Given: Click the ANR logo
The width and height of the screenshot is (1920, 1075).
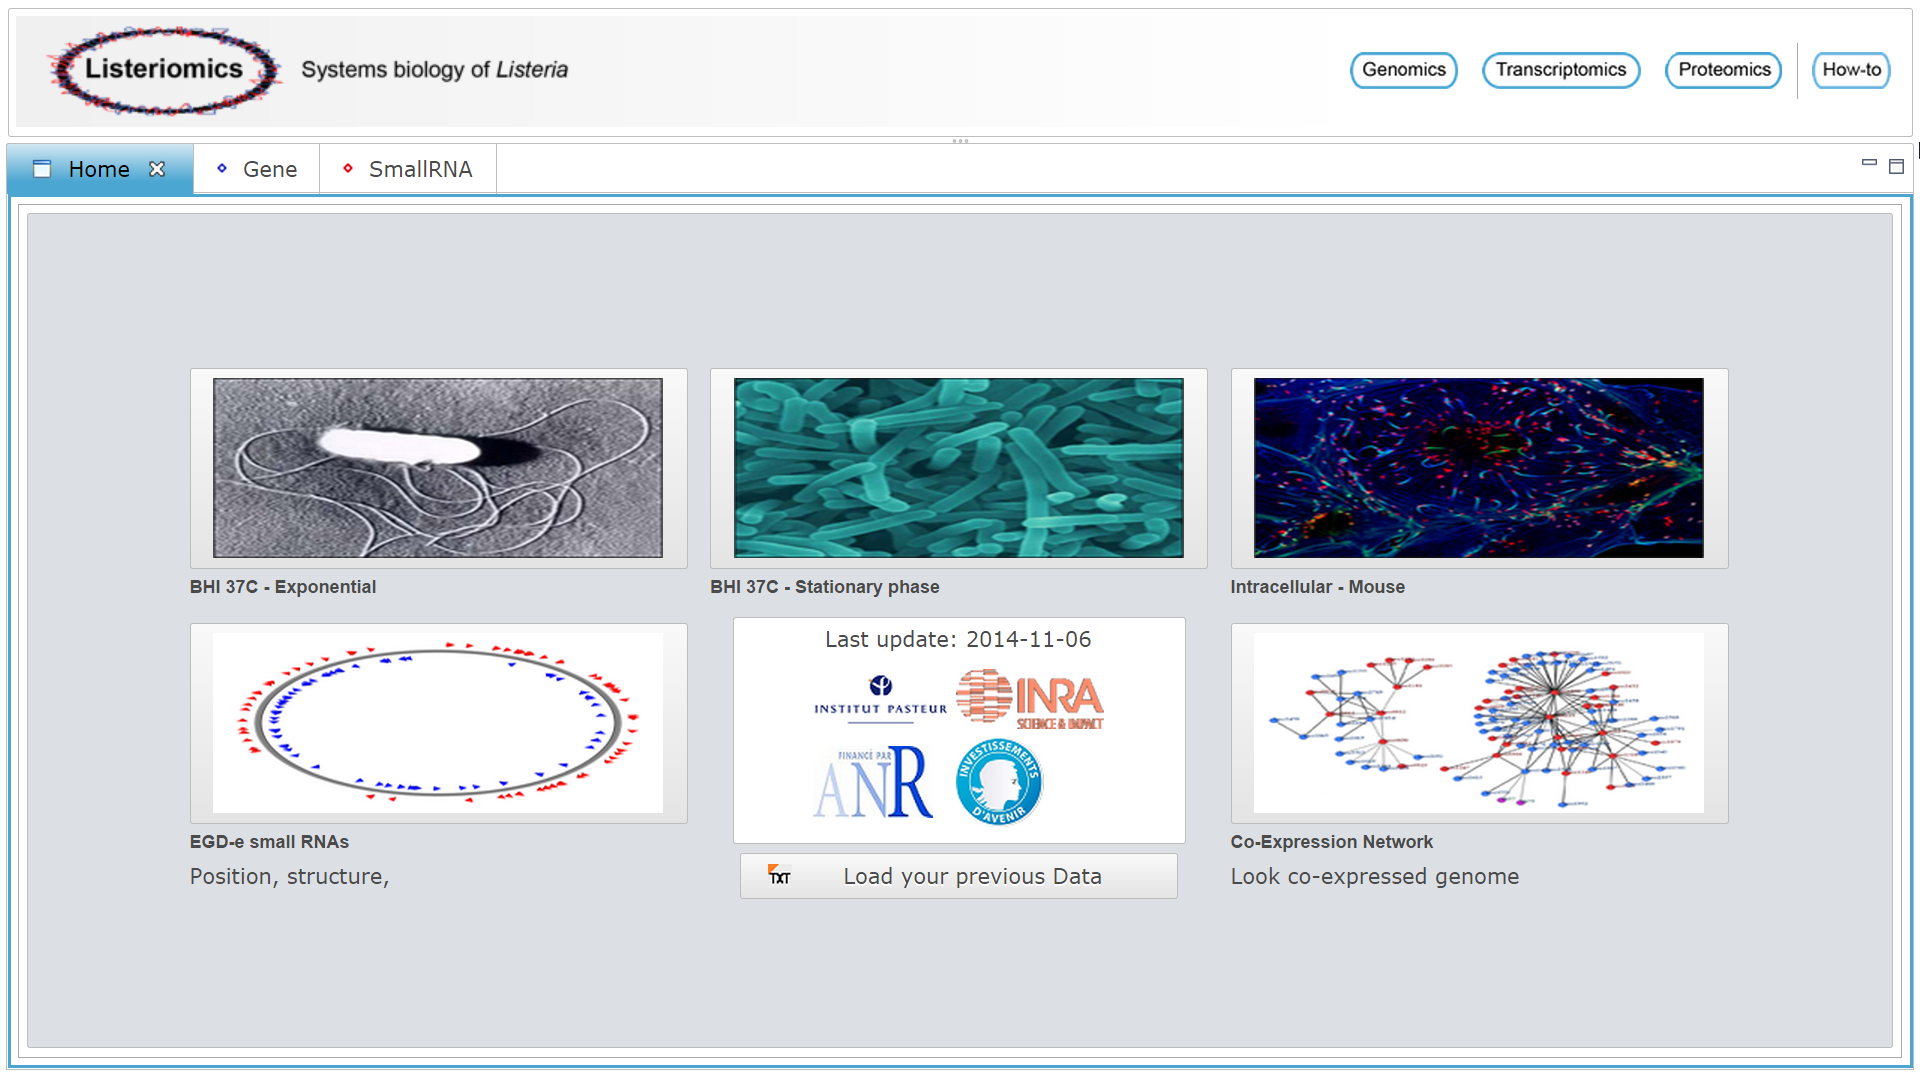Looking at the screenshot, I should 874,784.
